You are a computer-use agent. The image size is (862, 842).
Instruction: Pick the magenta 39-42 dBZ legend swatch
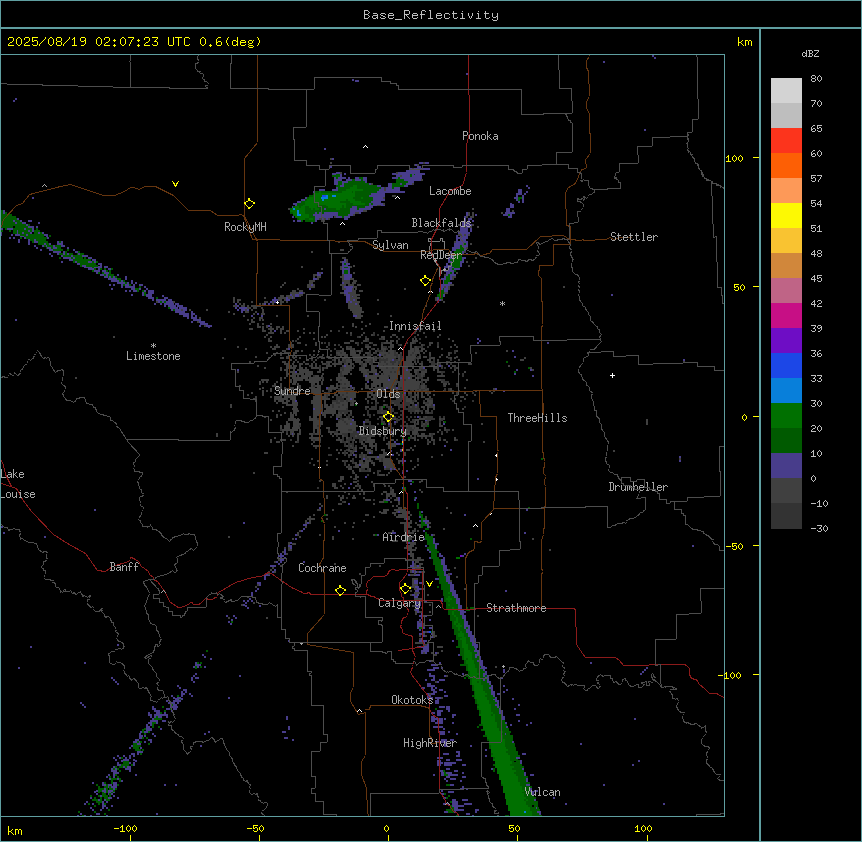(x=786, y=315)
